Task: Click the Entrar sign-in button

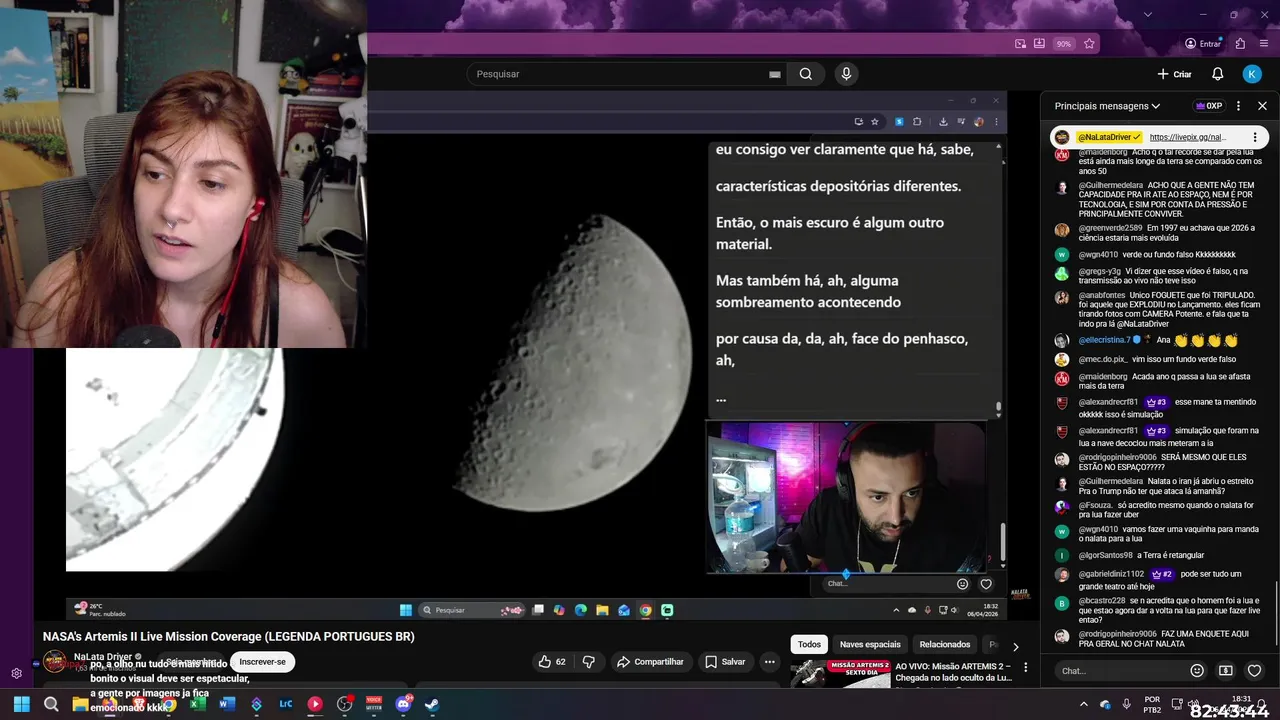Action: [1203, 44]
